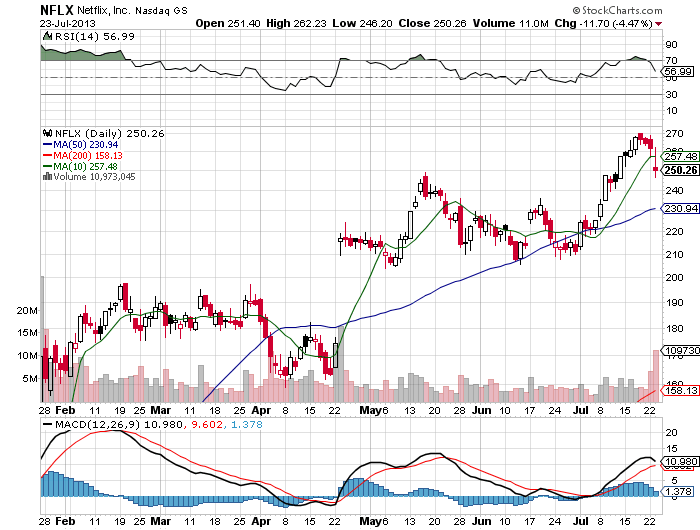Viewport: 700px width, 530px height.
Task: Click the 'RSI(14) 56.99' indicator label
Action: tap(95, 36)
